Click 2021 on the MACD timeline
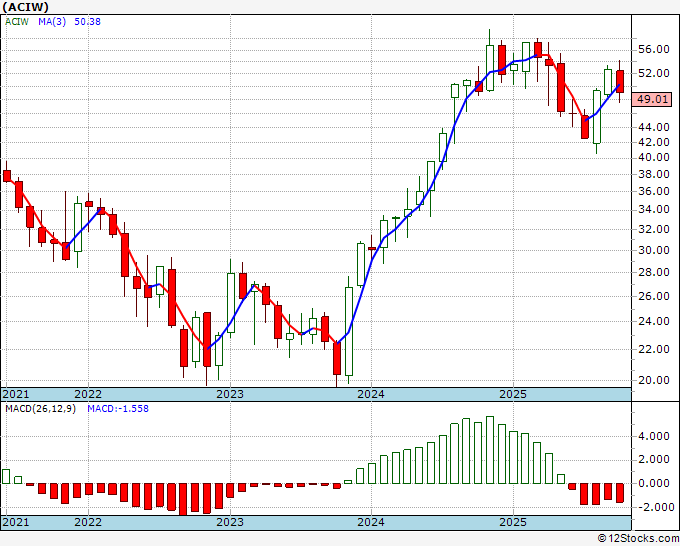Screen dimensions: 680x546 pos(16,522)
